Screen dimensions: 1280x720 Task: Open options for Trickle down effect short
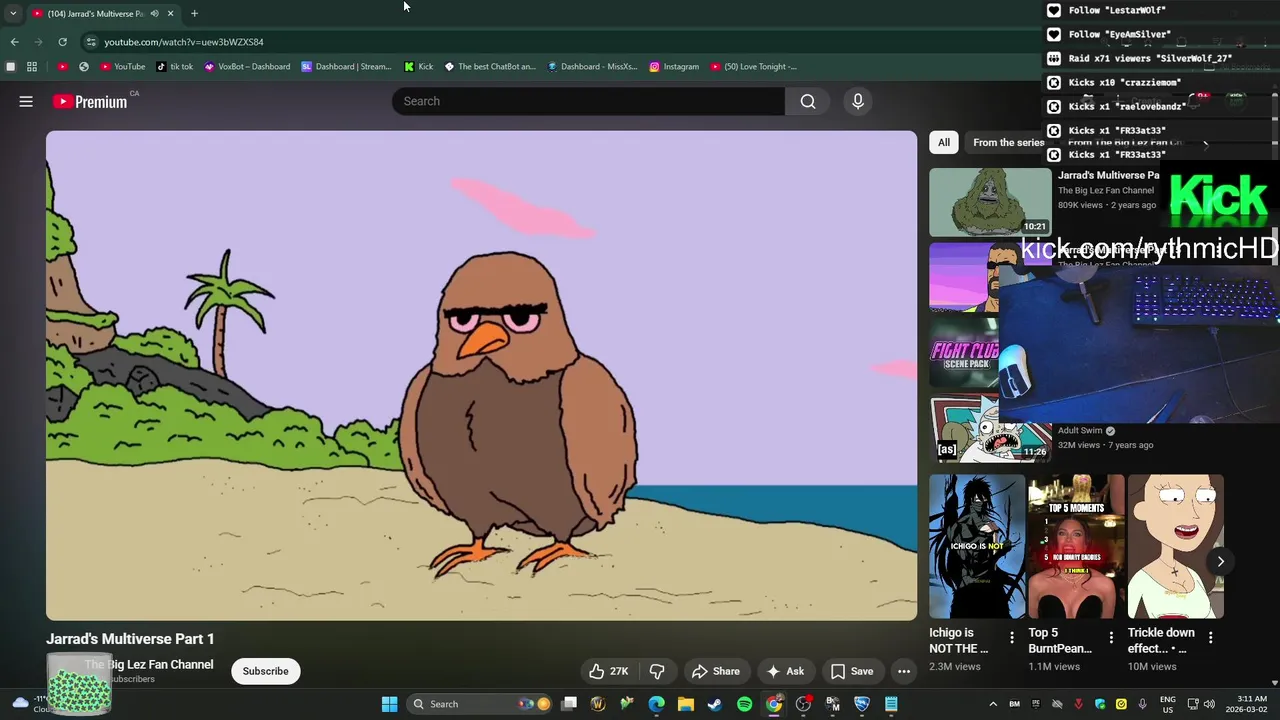click(1210, 637)
